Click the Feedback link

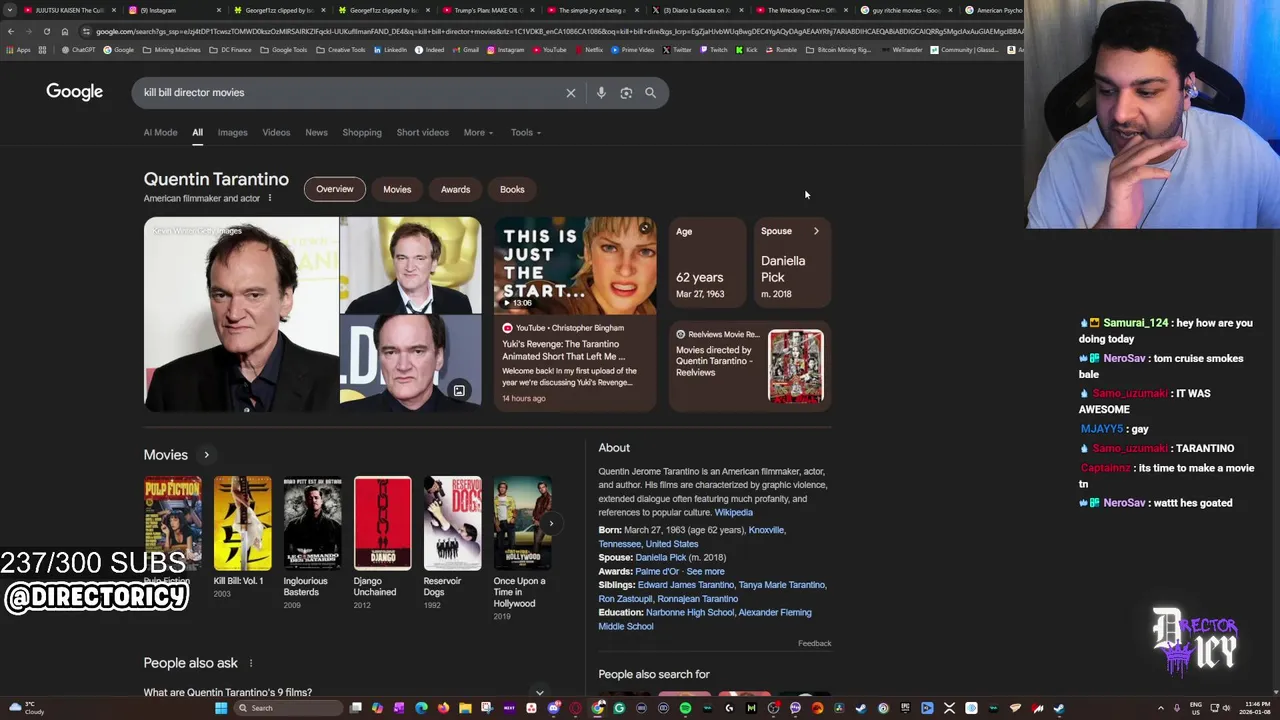click(814, 643)
